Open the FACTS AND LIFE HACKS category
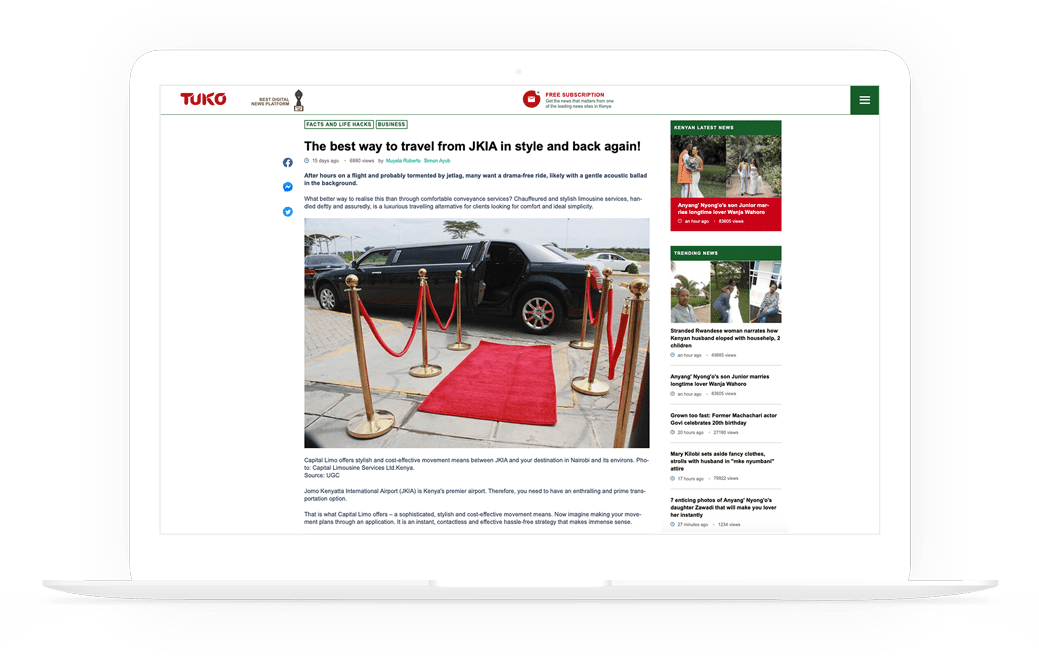Image resolution: width=1039 pixels, height=656 pixels. (x=337, y=124)
